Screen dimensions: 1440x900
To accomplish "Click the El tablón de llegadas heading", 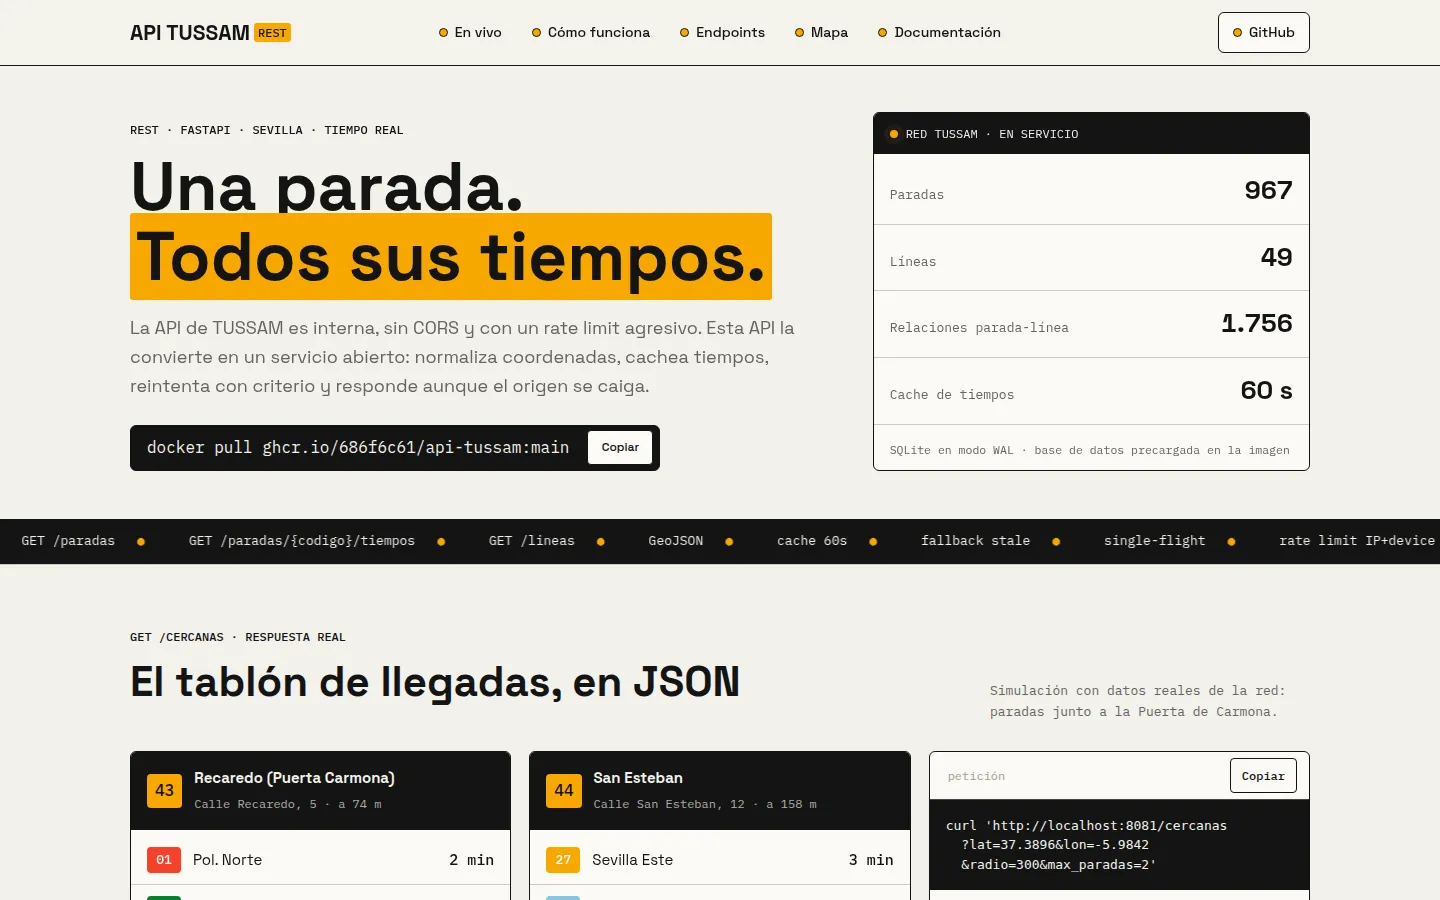I will pos(435,682).
